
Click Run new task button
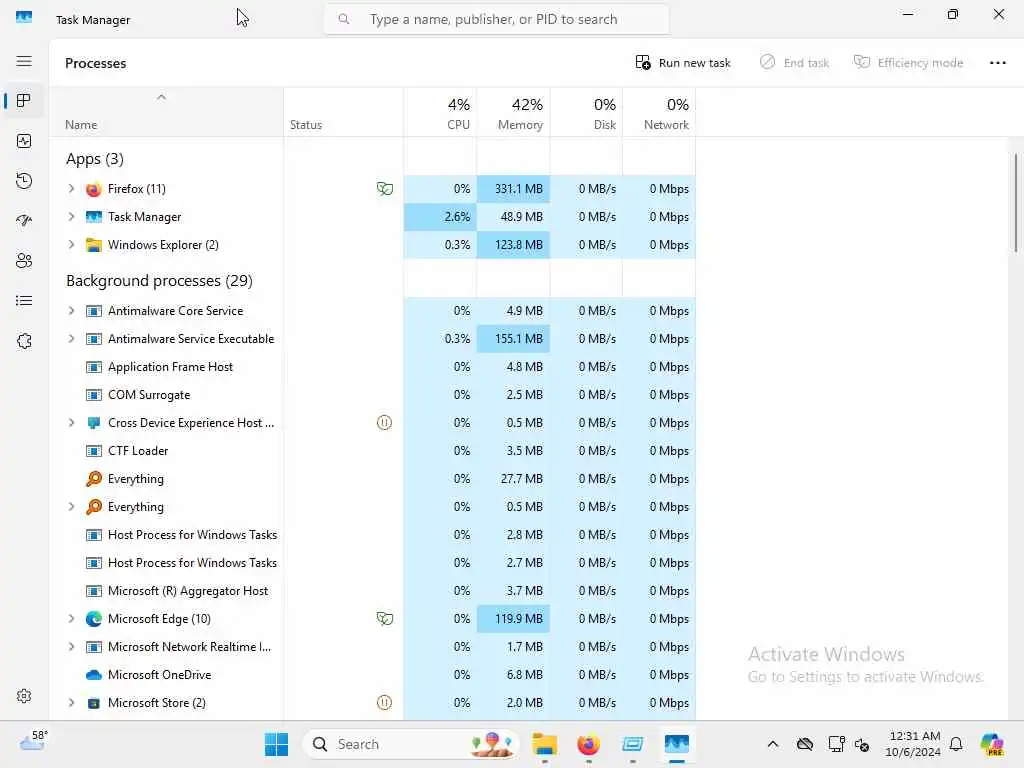682,63
